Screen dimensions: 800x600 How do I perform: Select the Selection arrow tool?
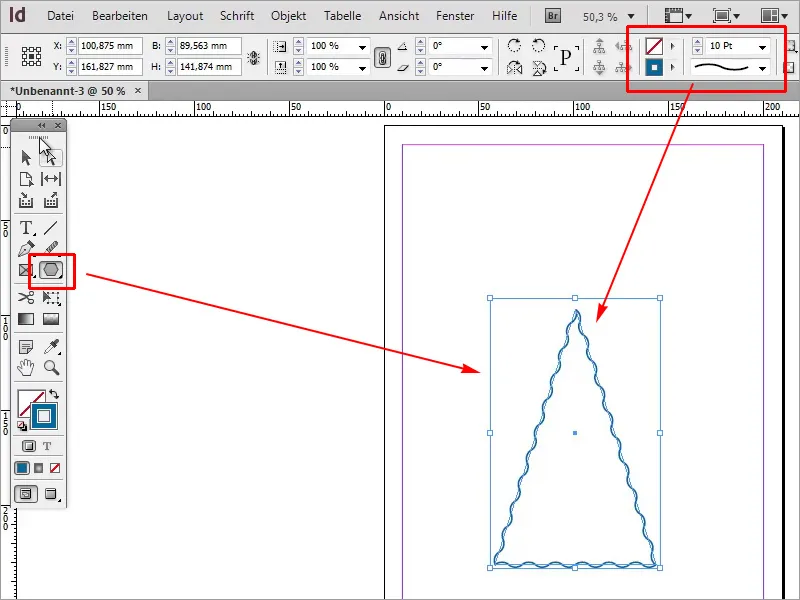[x=27, y=157]
